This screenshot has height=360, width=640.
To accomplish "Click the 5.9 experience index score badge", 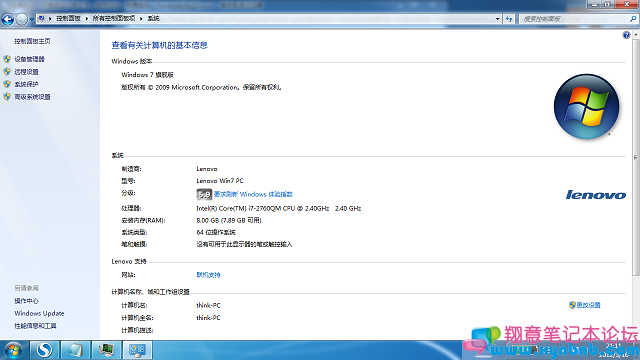I will coord(204,195).
